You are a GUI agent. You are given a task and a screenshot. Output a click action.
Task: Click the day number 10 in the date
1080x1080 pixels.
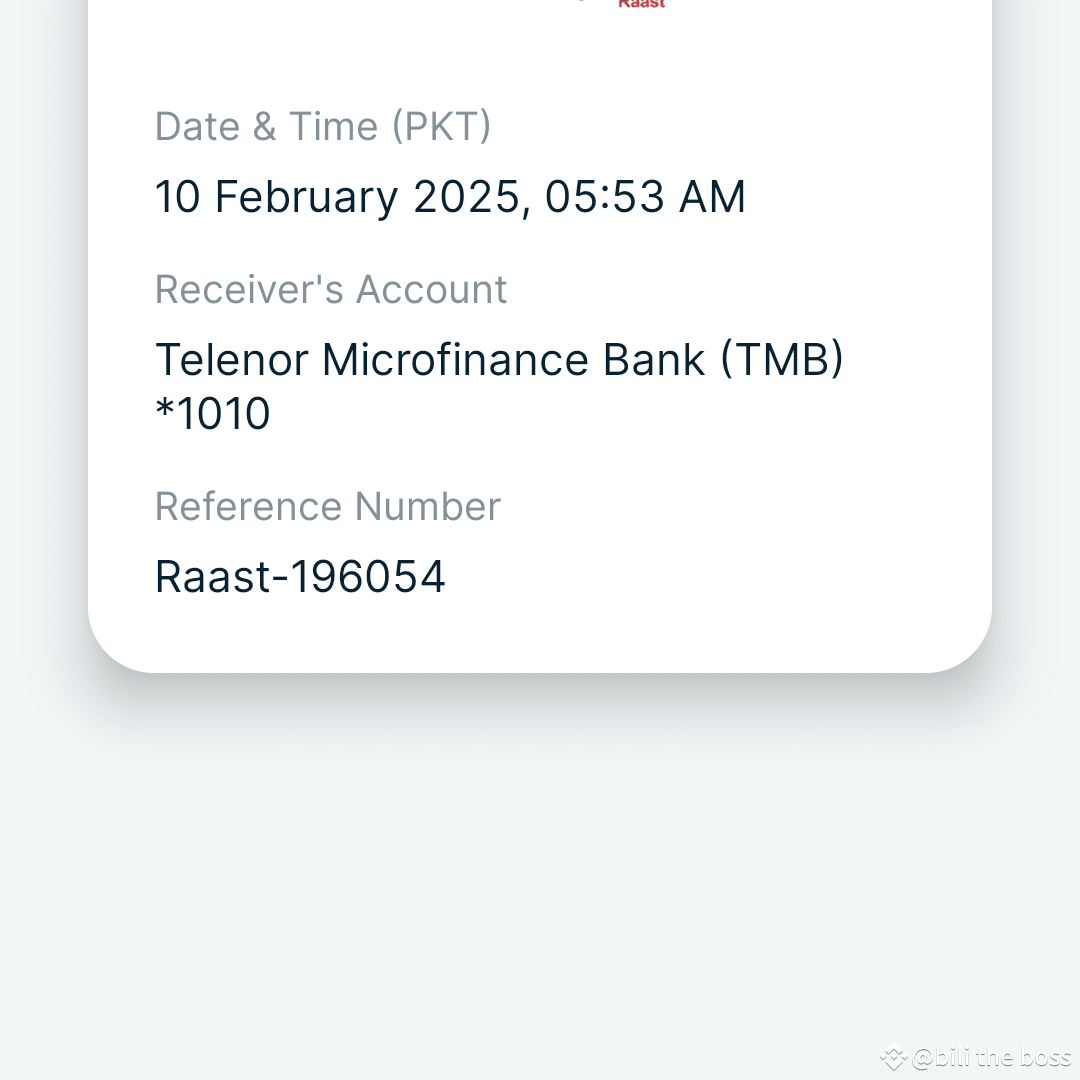178,197
